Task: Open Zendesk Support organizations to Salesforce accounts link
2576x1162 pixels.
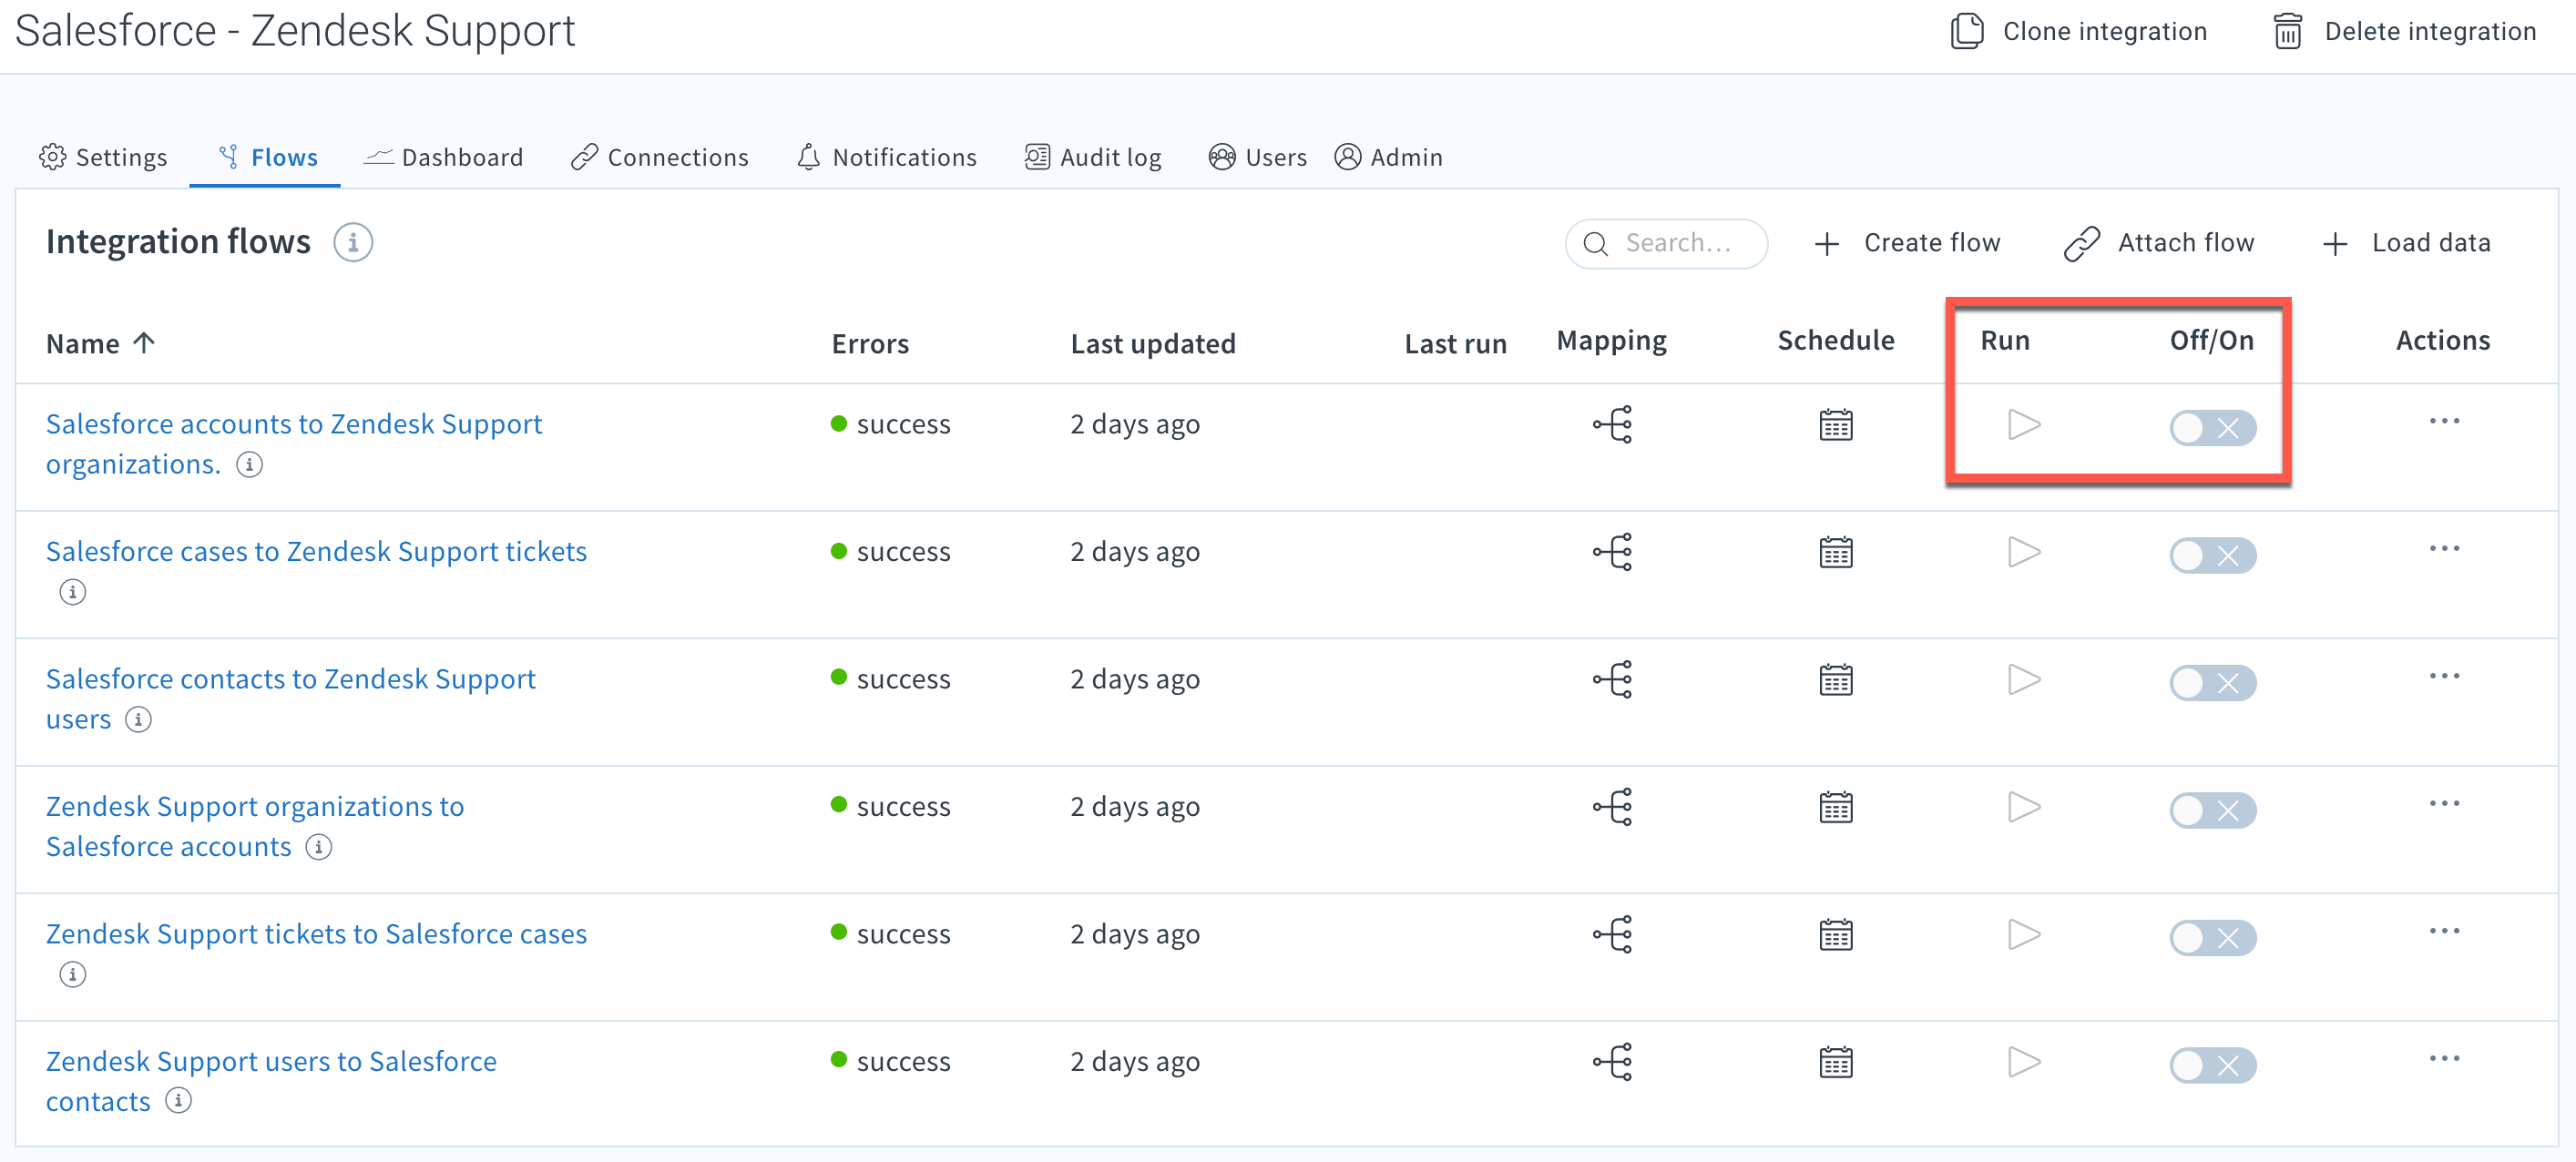Action: click(x=255, y=826)
